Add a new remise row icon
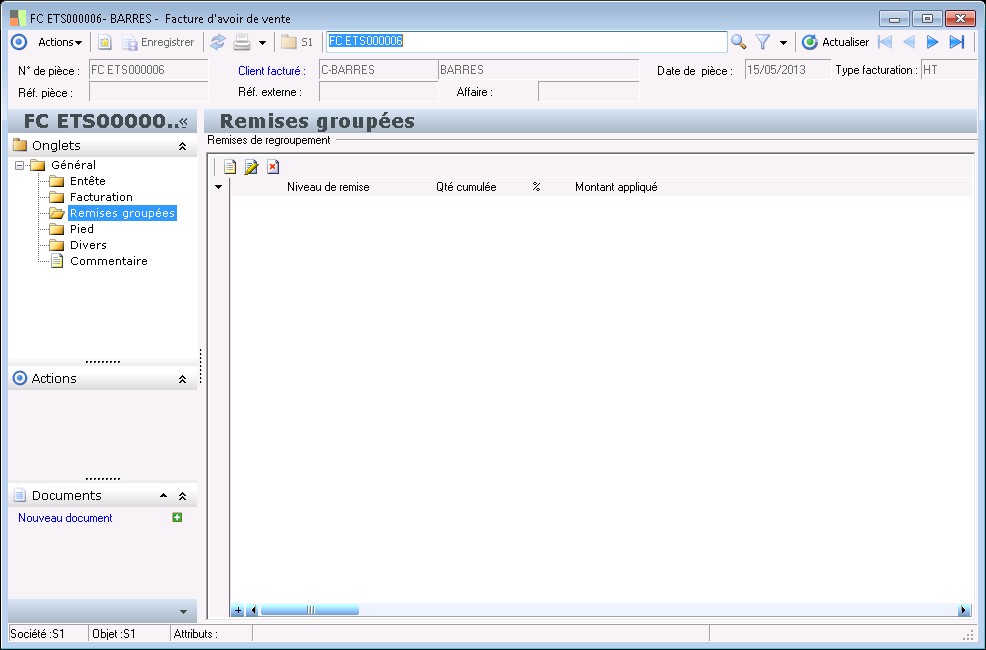 pos(230,167)
